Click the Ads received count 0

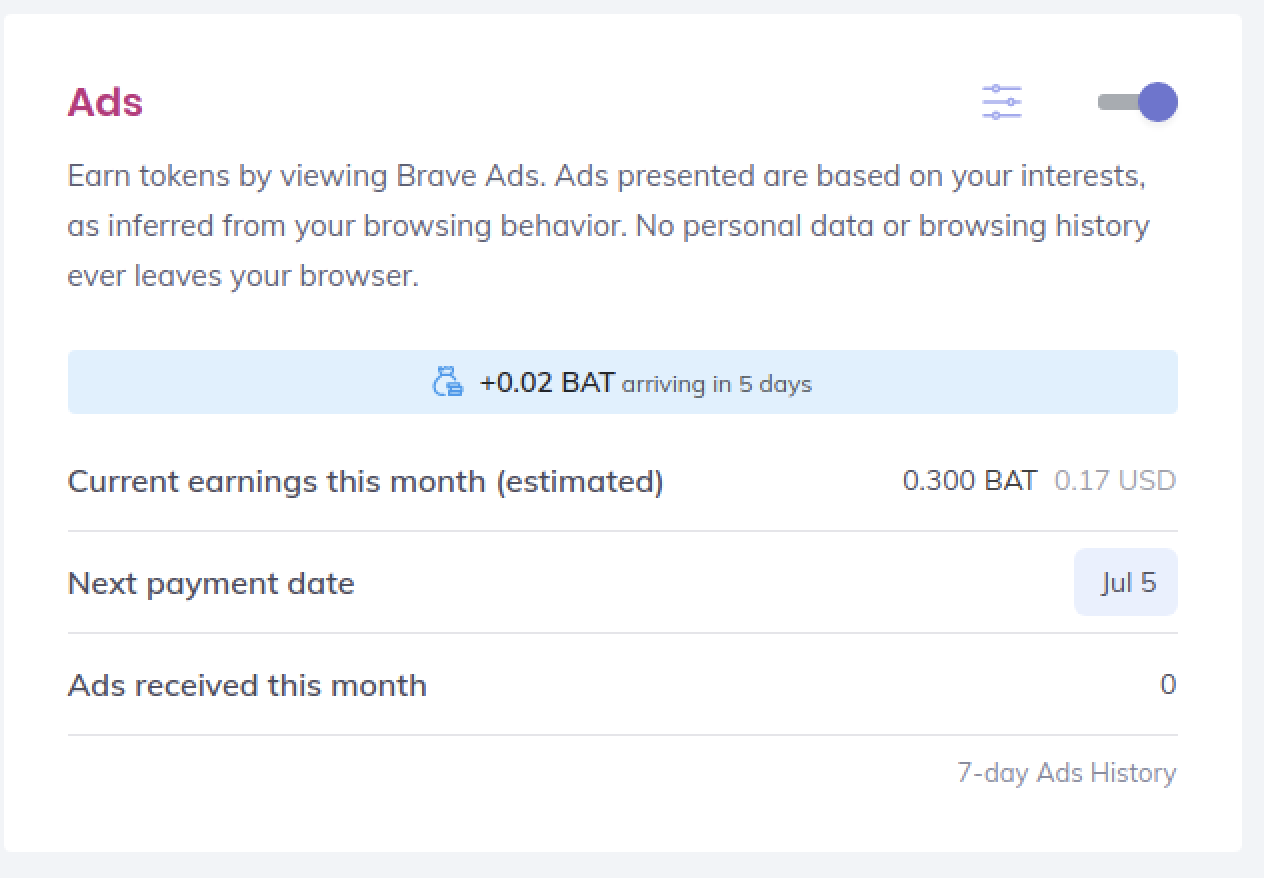[x=1168, y=685]
